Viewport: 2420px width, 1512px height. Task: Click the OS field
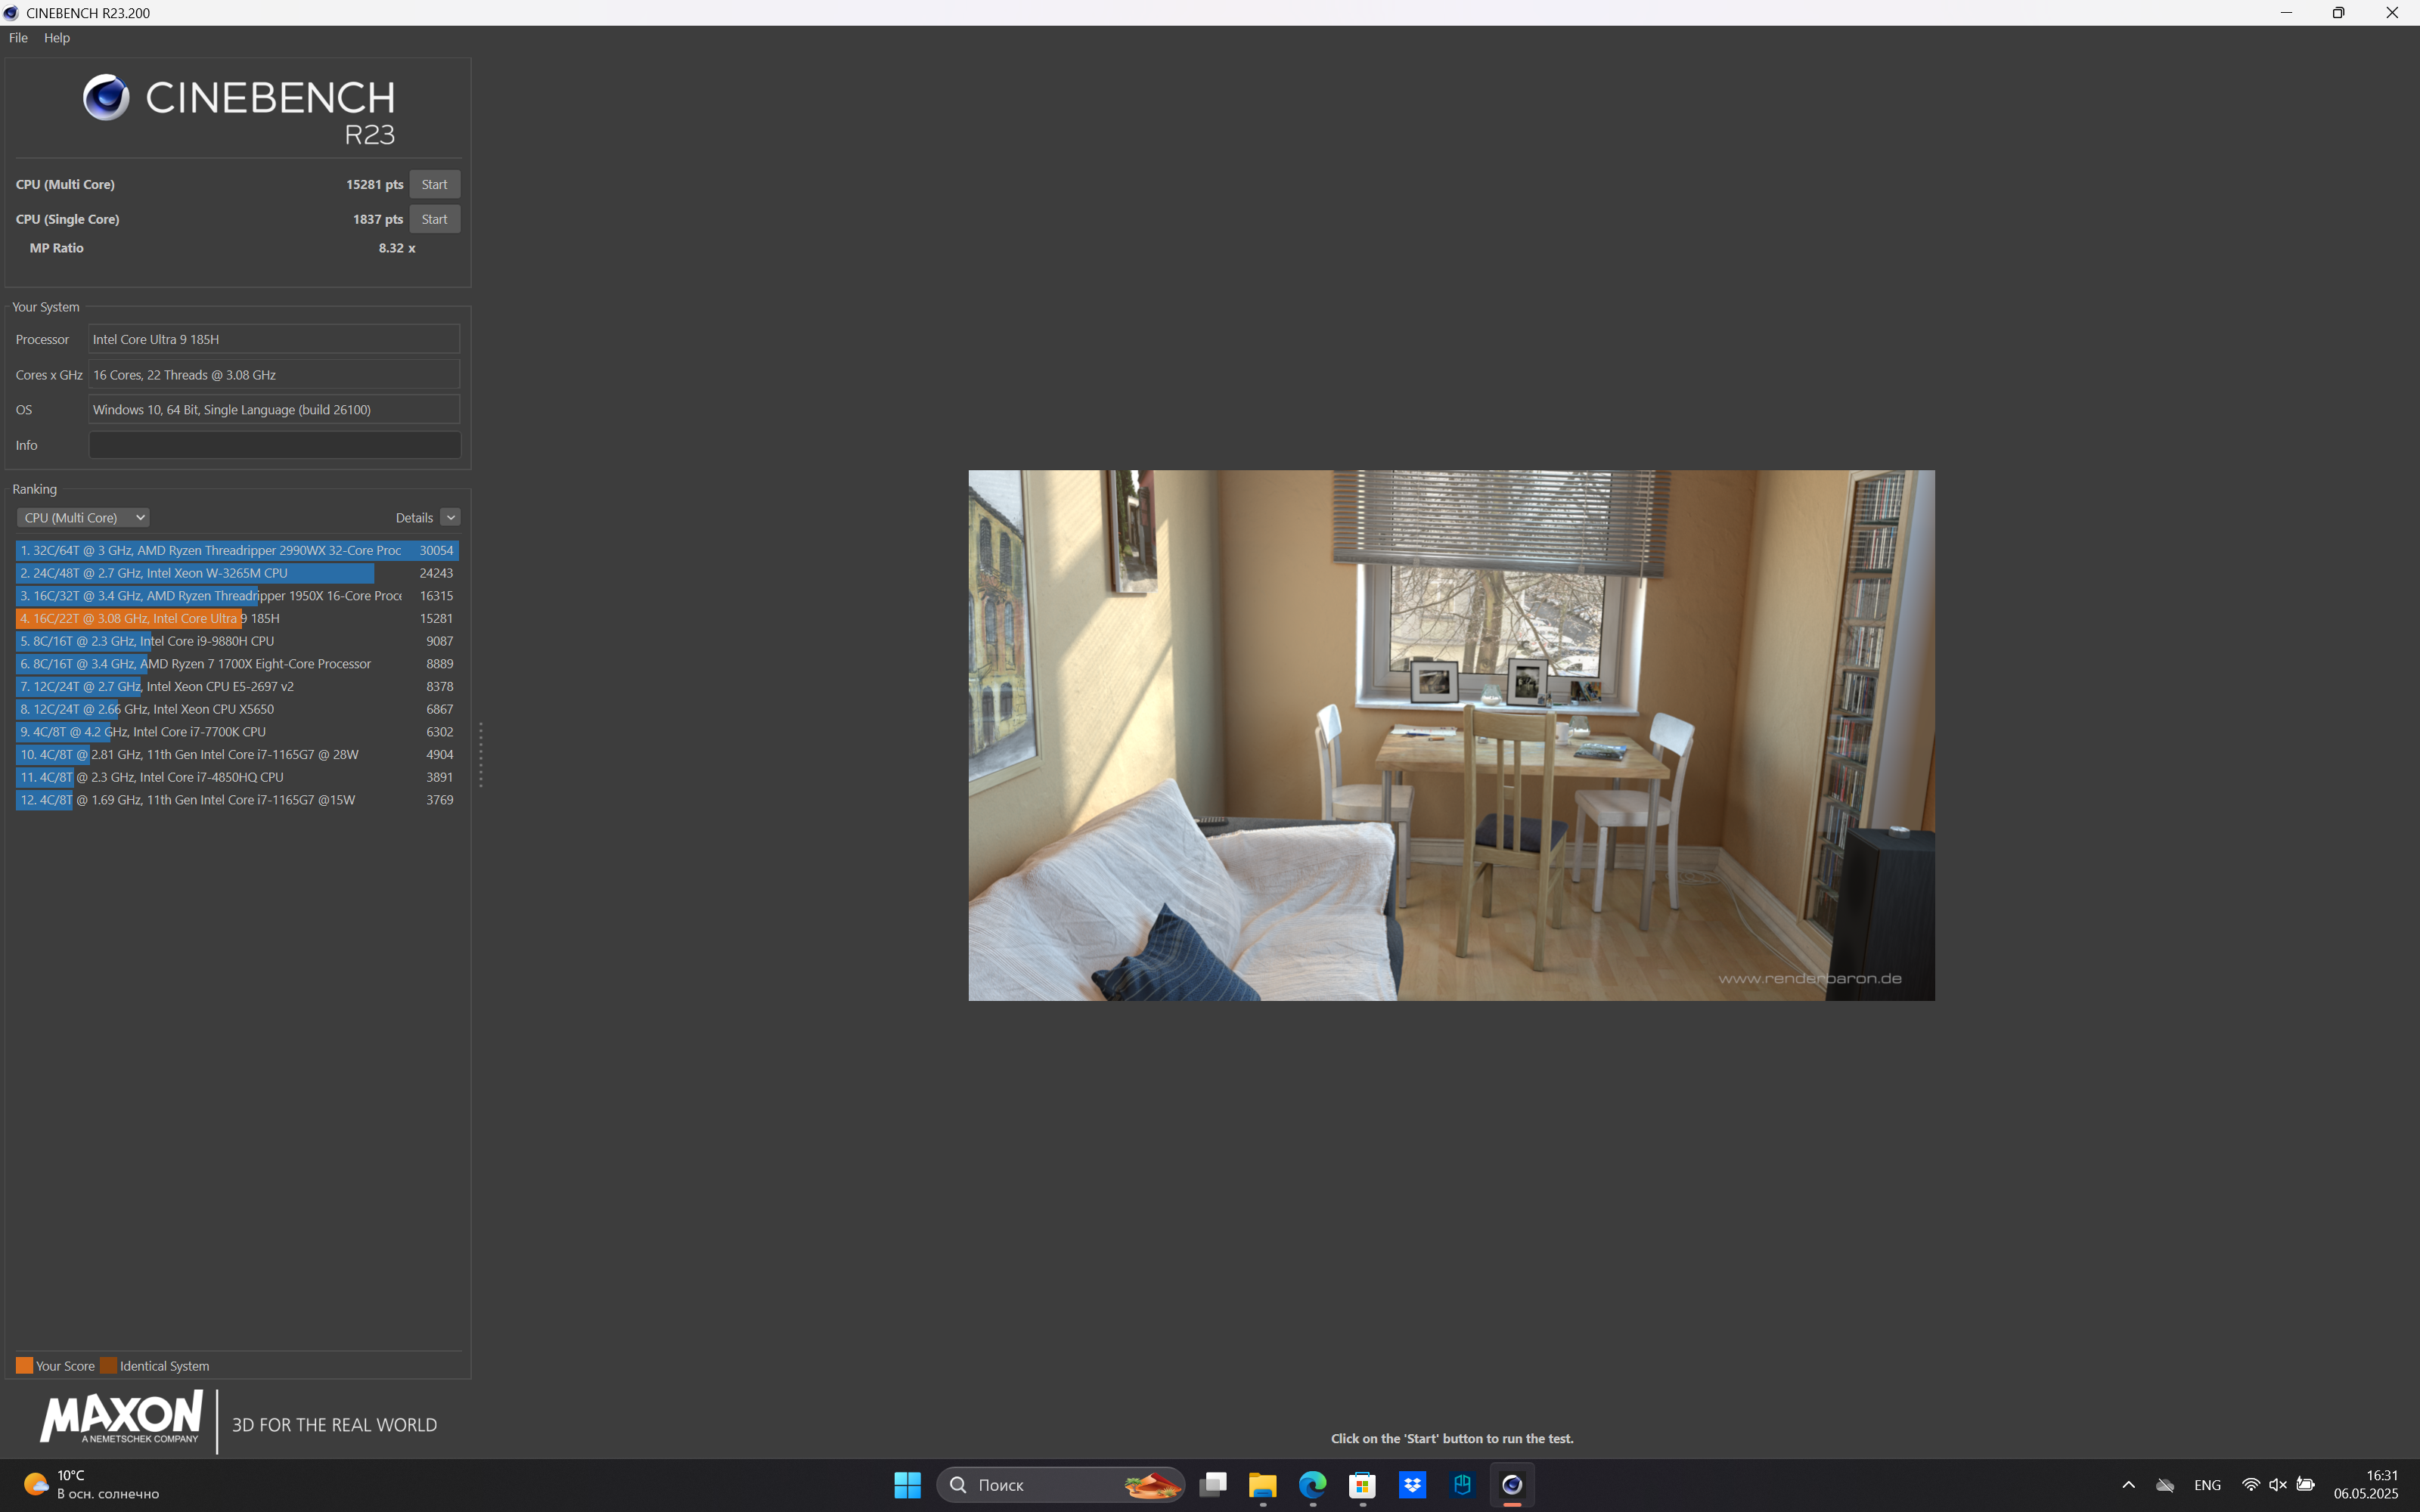(274, 410)
